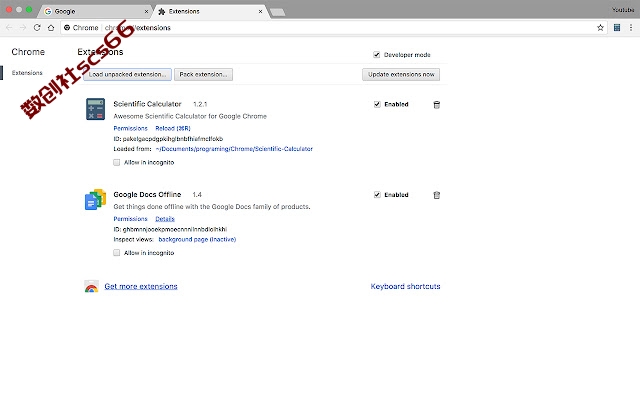
Task: Click the Scientific Calculator extension icon
Action: (x=96, y=109)
